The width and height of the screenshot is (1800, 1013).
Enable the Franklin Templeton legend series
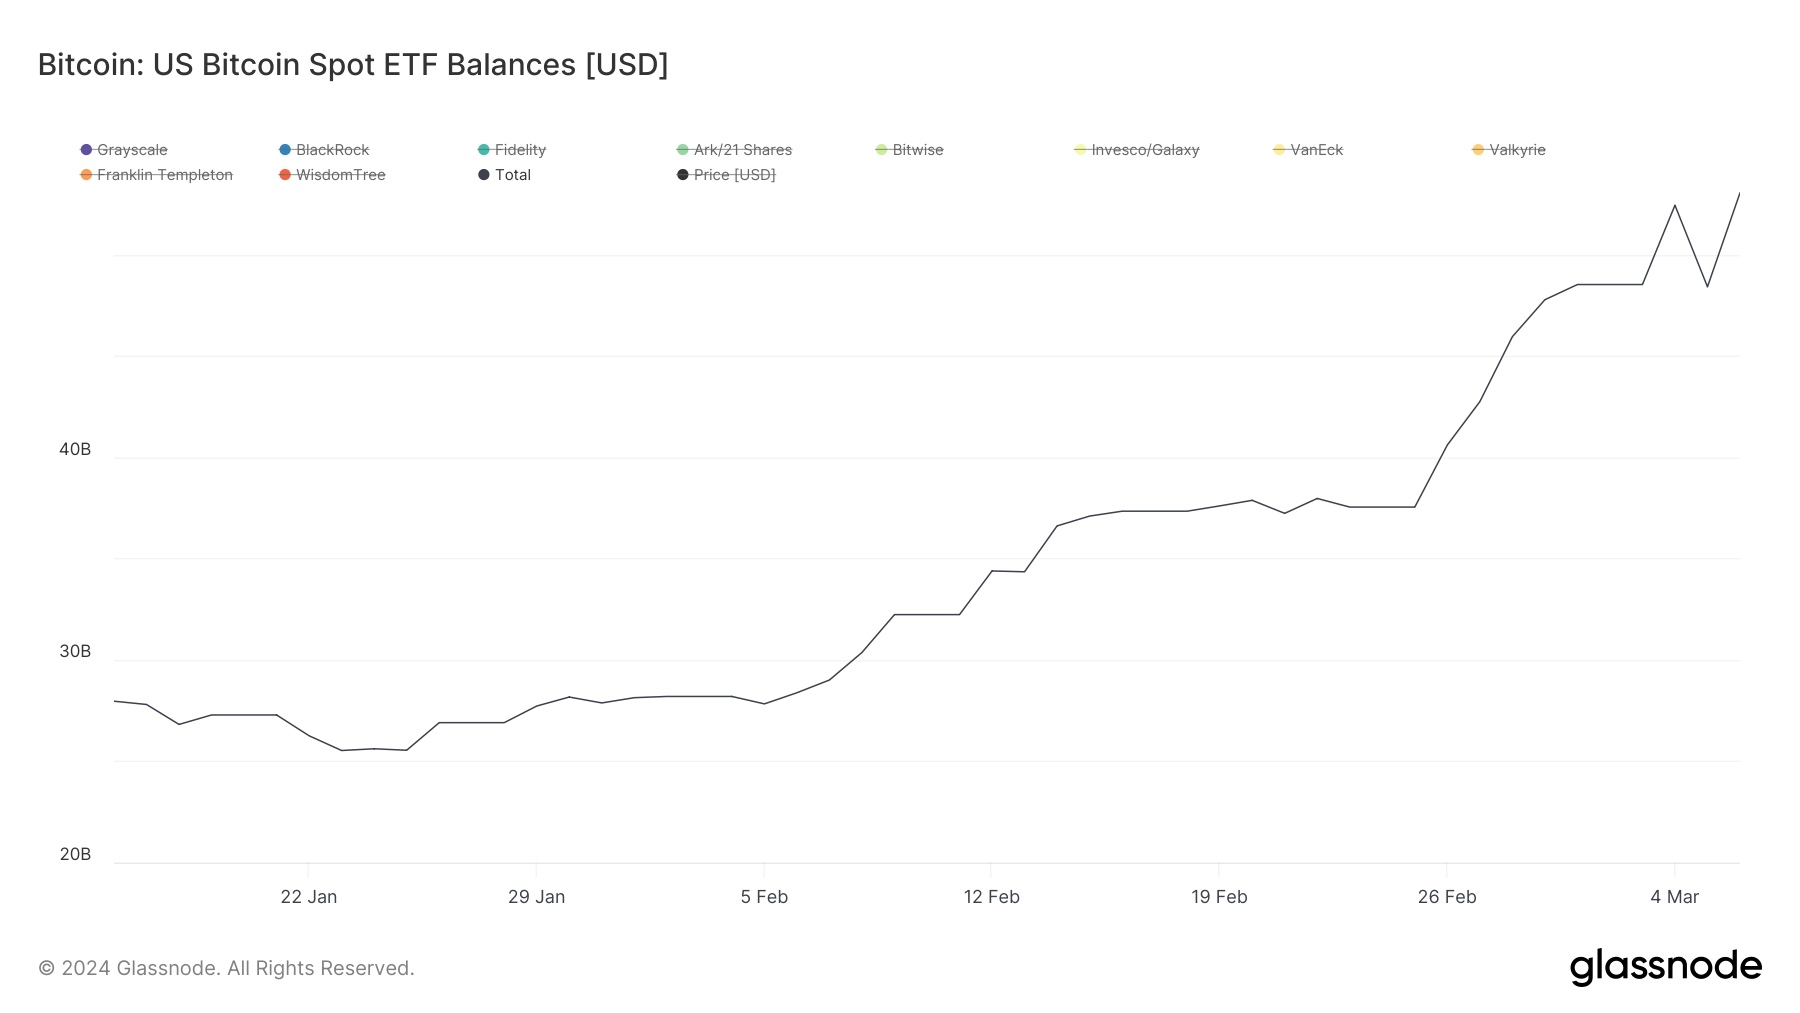[x=157, y=175]
